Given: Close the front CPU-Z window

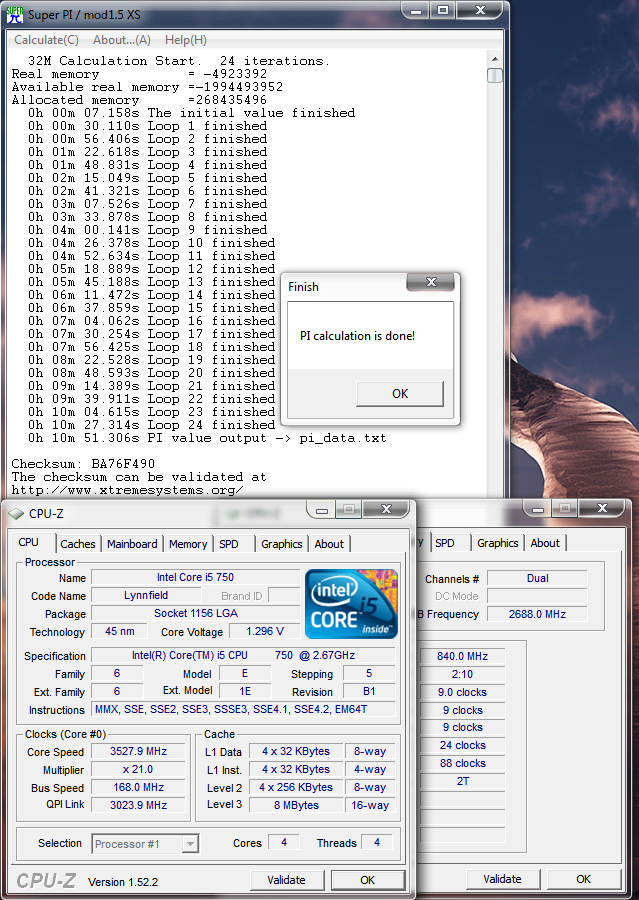Looking at the screenshot, I should pos(386,509).
